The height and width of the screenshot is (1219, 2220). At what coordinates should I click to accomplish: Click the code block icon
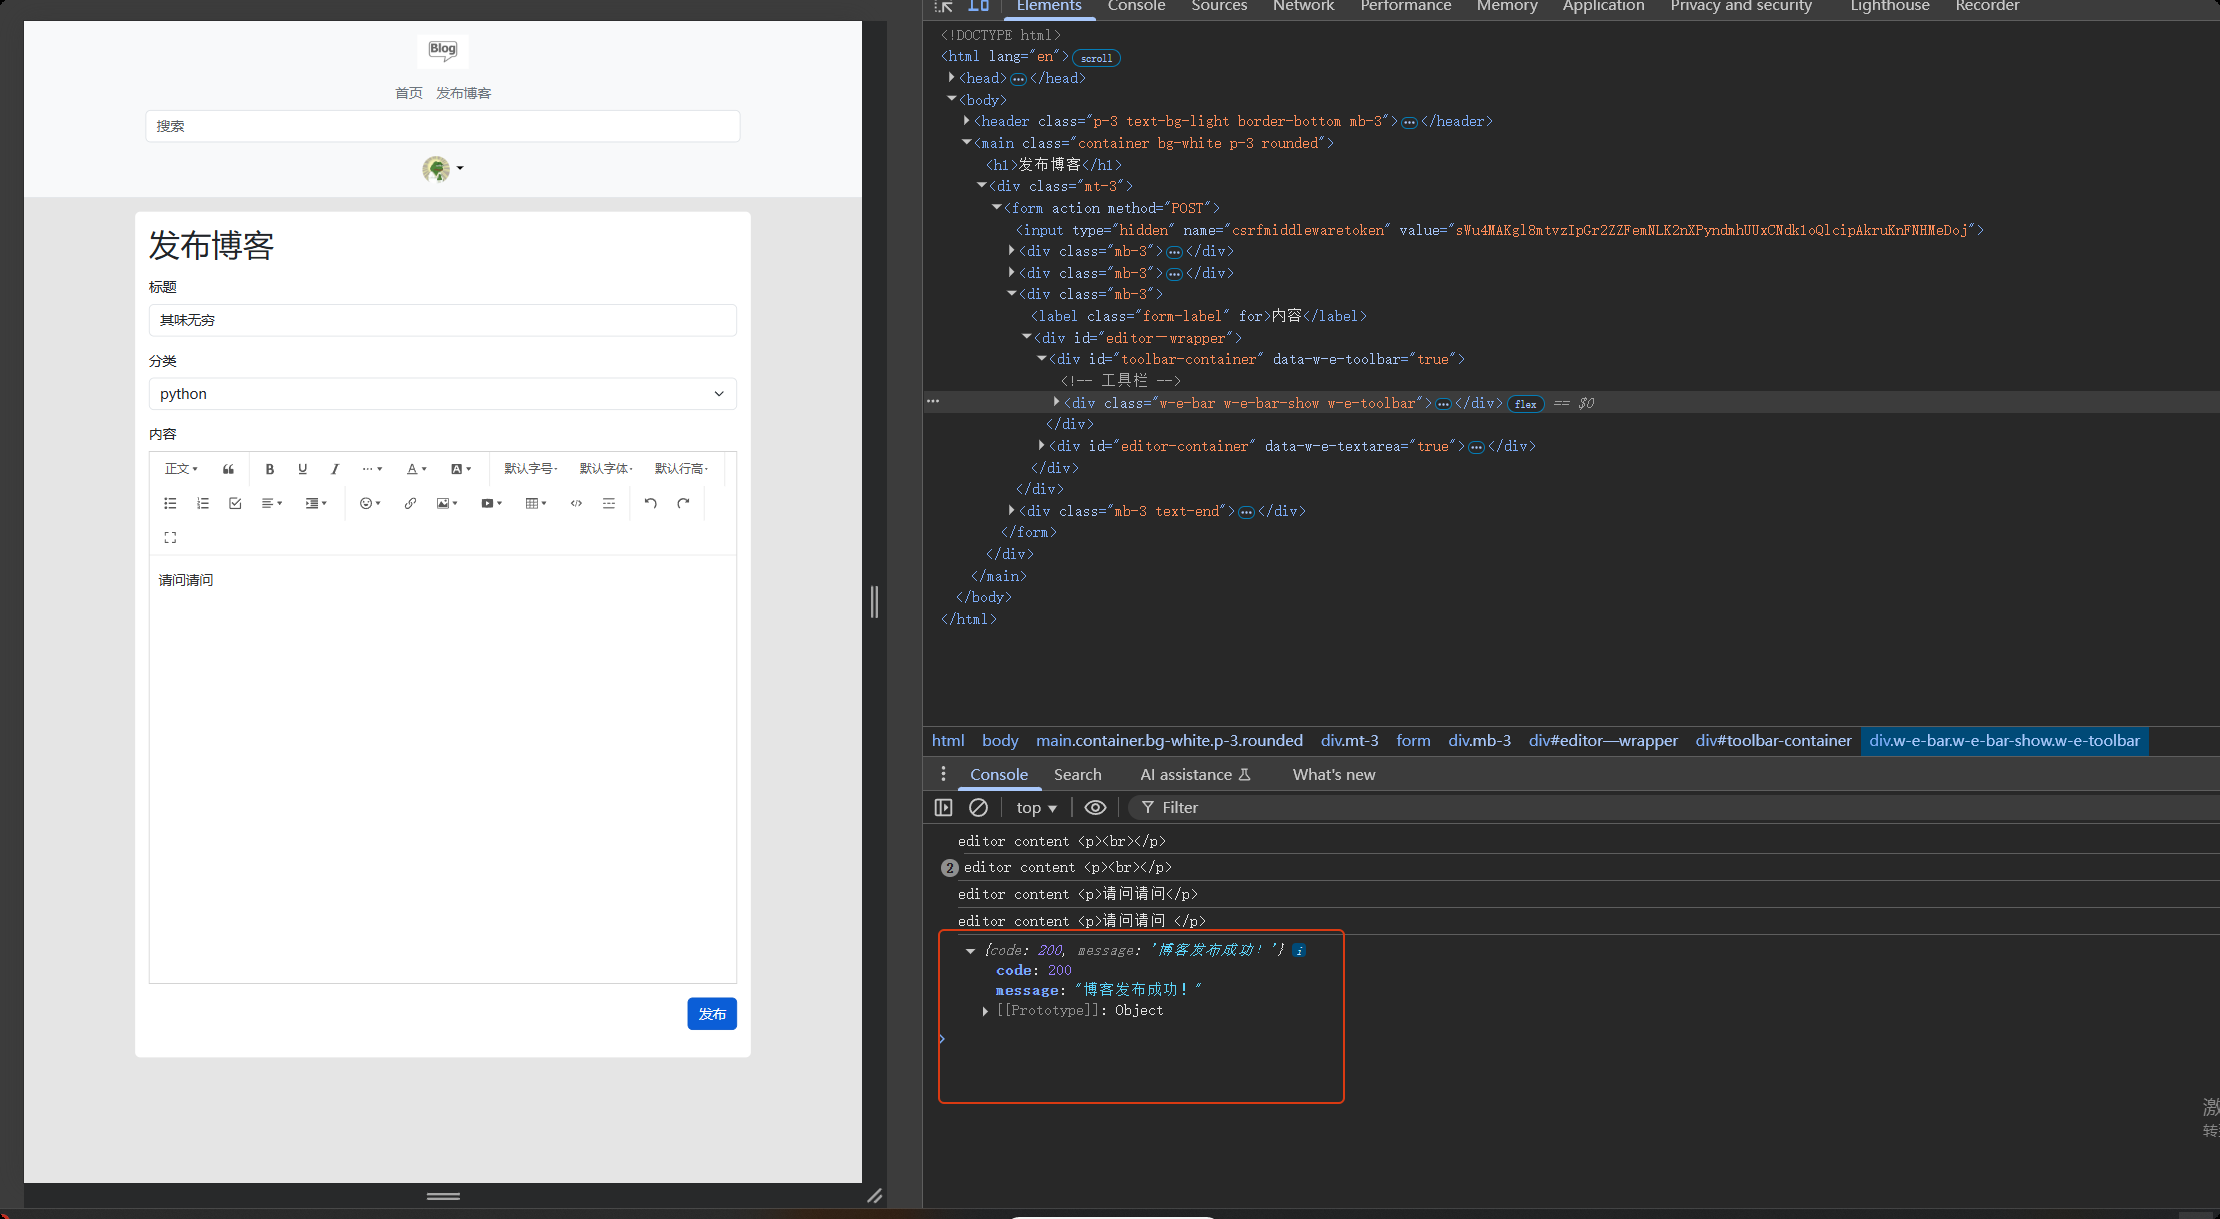point(576,504)
